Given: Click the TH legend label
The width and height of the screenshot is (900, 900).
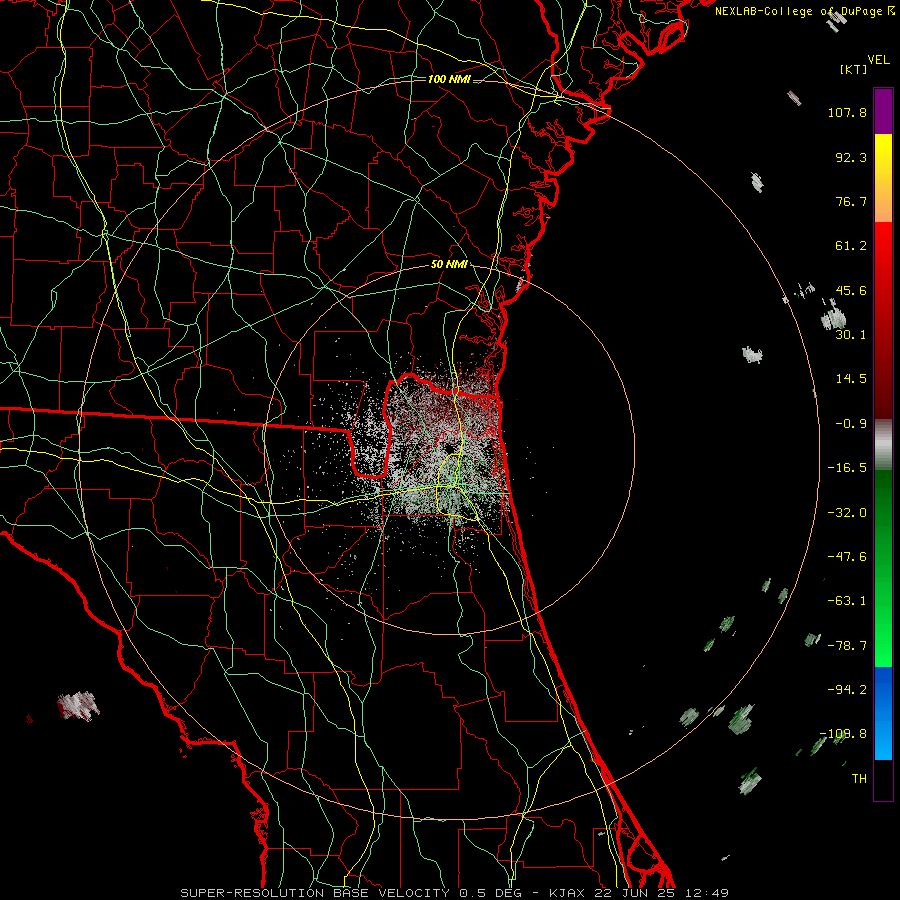Looking at the screenshot, I should pyautogui.click(x=859, y=779).
